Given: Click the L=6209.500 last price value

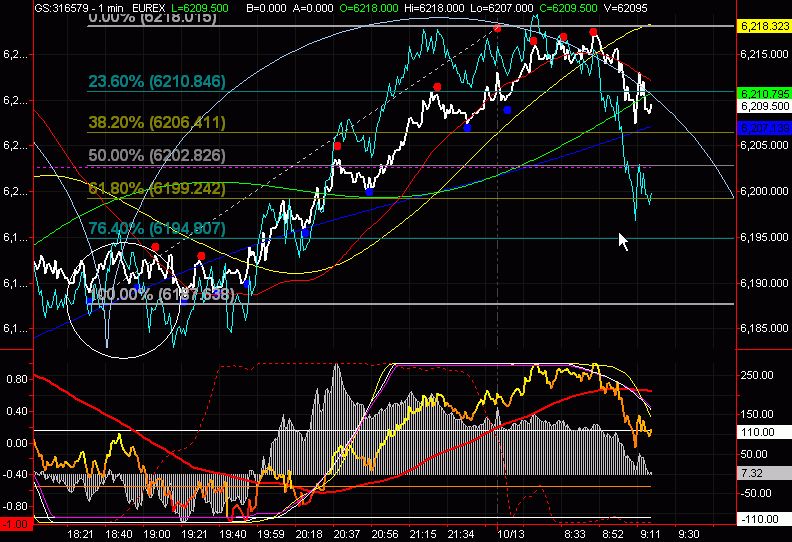Looking at the screenshot, I should click(x=200, y=8).
